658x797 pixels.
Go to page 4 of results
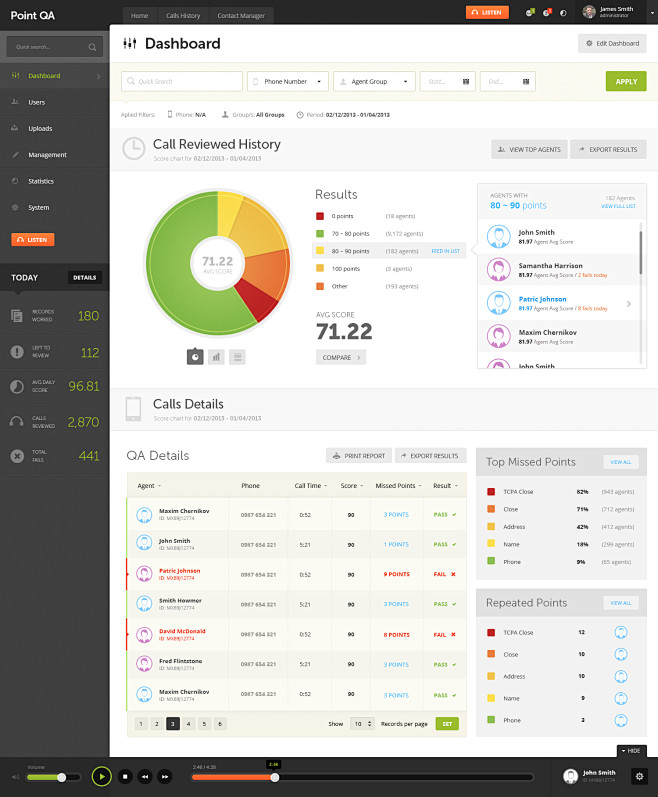[x=189, y=724]
